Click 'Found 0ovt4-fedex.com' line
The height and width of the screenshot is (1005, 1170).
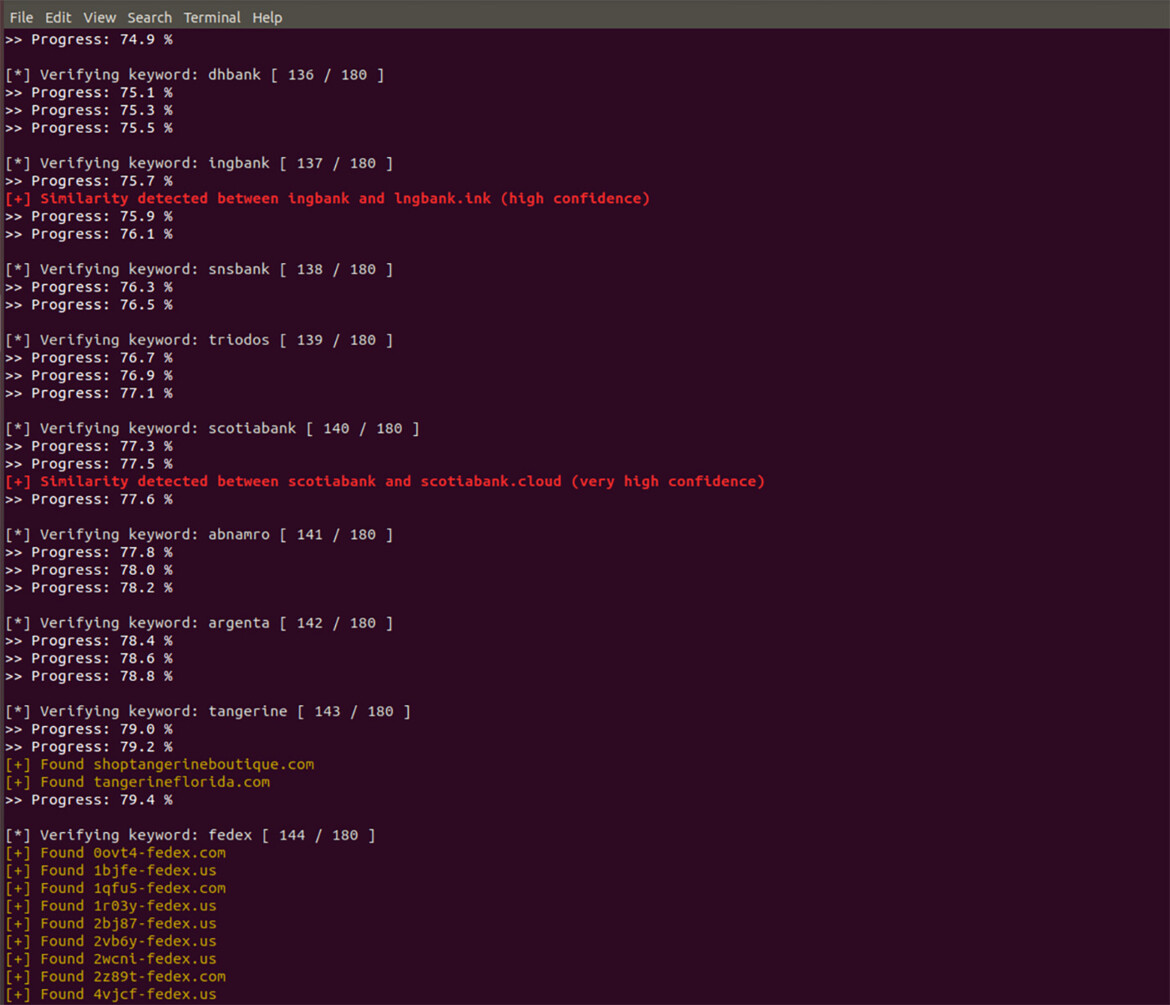pyautogui.click(x=116, y=853)
